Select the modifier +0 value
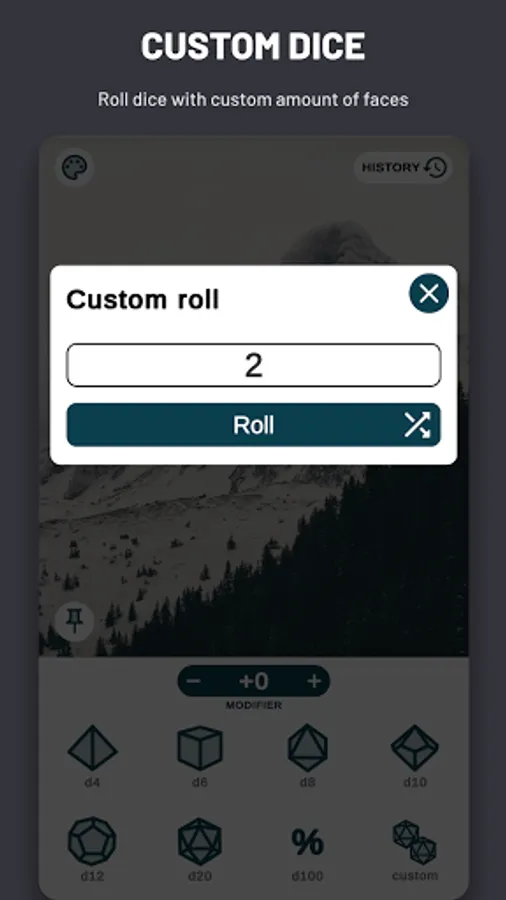506x900 pixels. 254,681
